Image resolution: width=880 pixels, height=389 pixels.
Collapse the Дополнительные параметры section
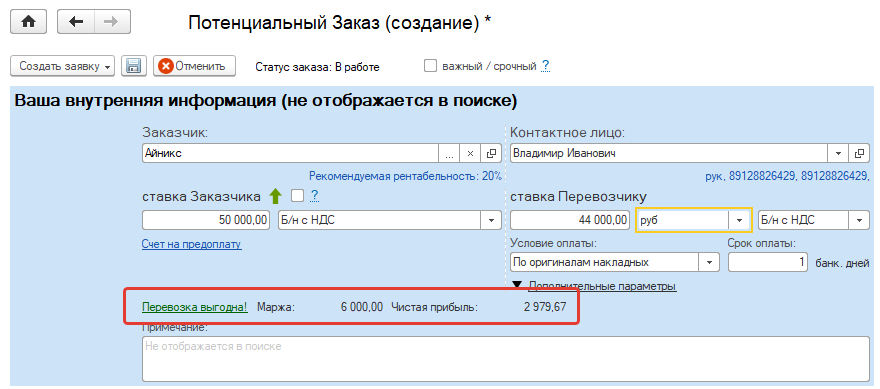tap(595, 286)
